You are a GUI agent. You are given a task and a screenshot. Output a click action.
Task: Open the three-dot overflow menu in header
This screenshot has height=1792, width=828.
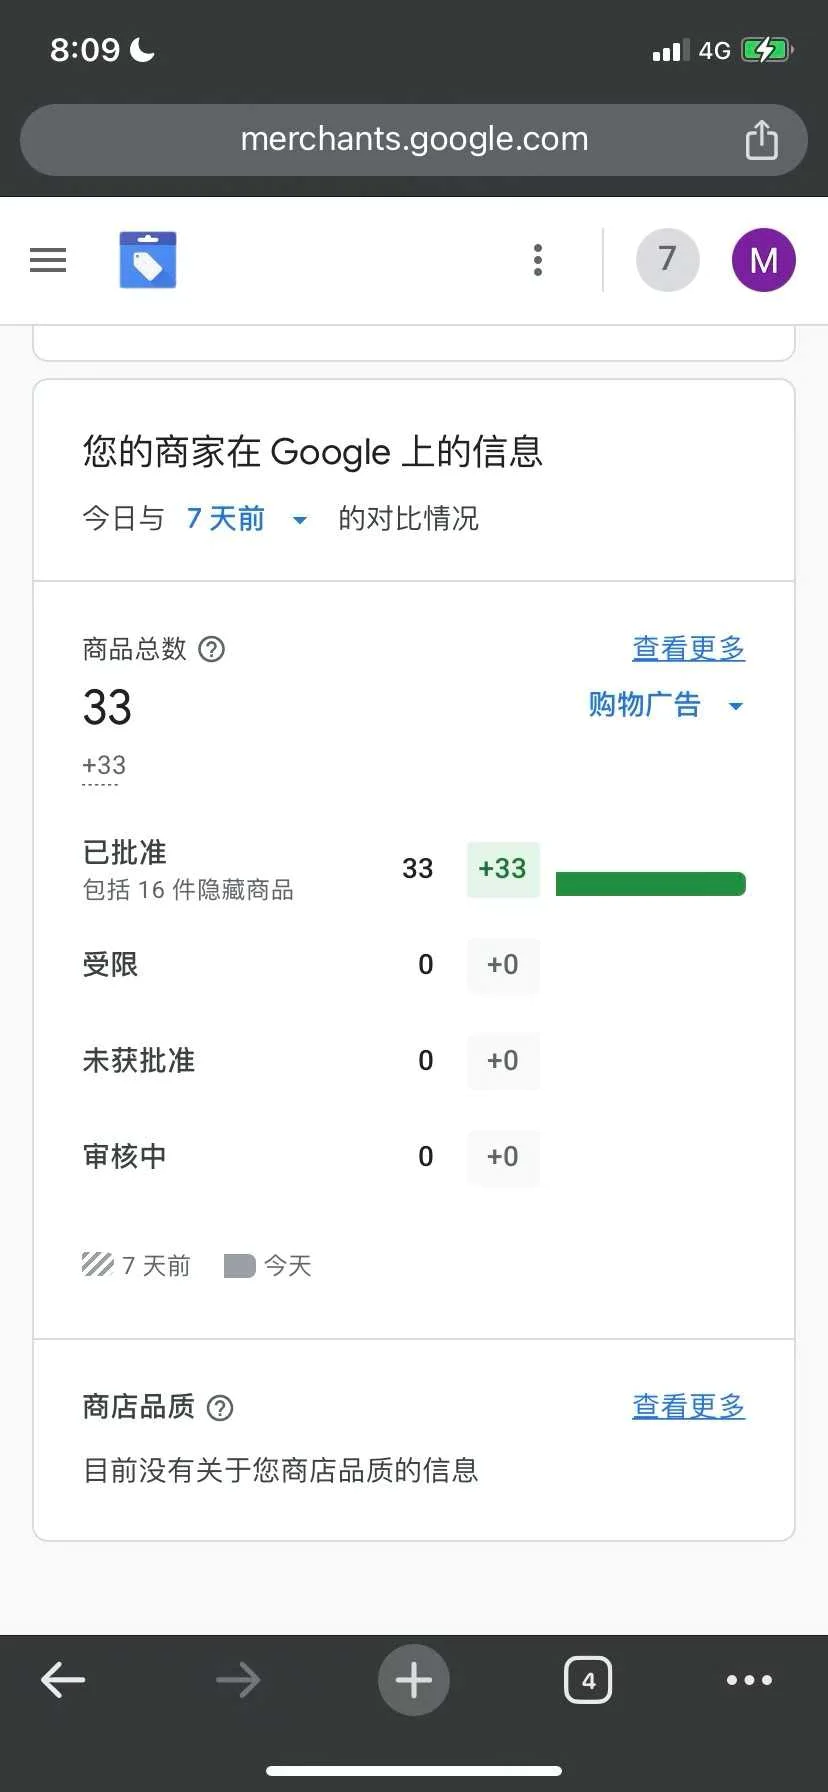538,260
